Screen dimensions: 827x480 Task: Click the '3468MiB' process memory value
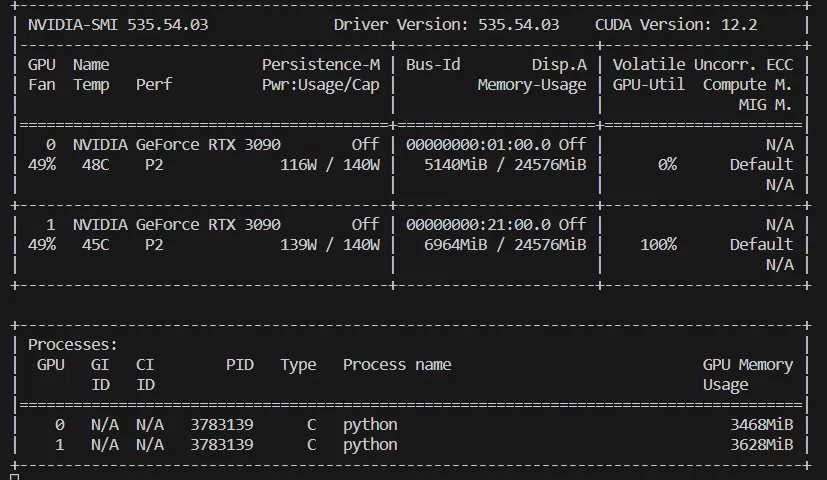(762, 425)
